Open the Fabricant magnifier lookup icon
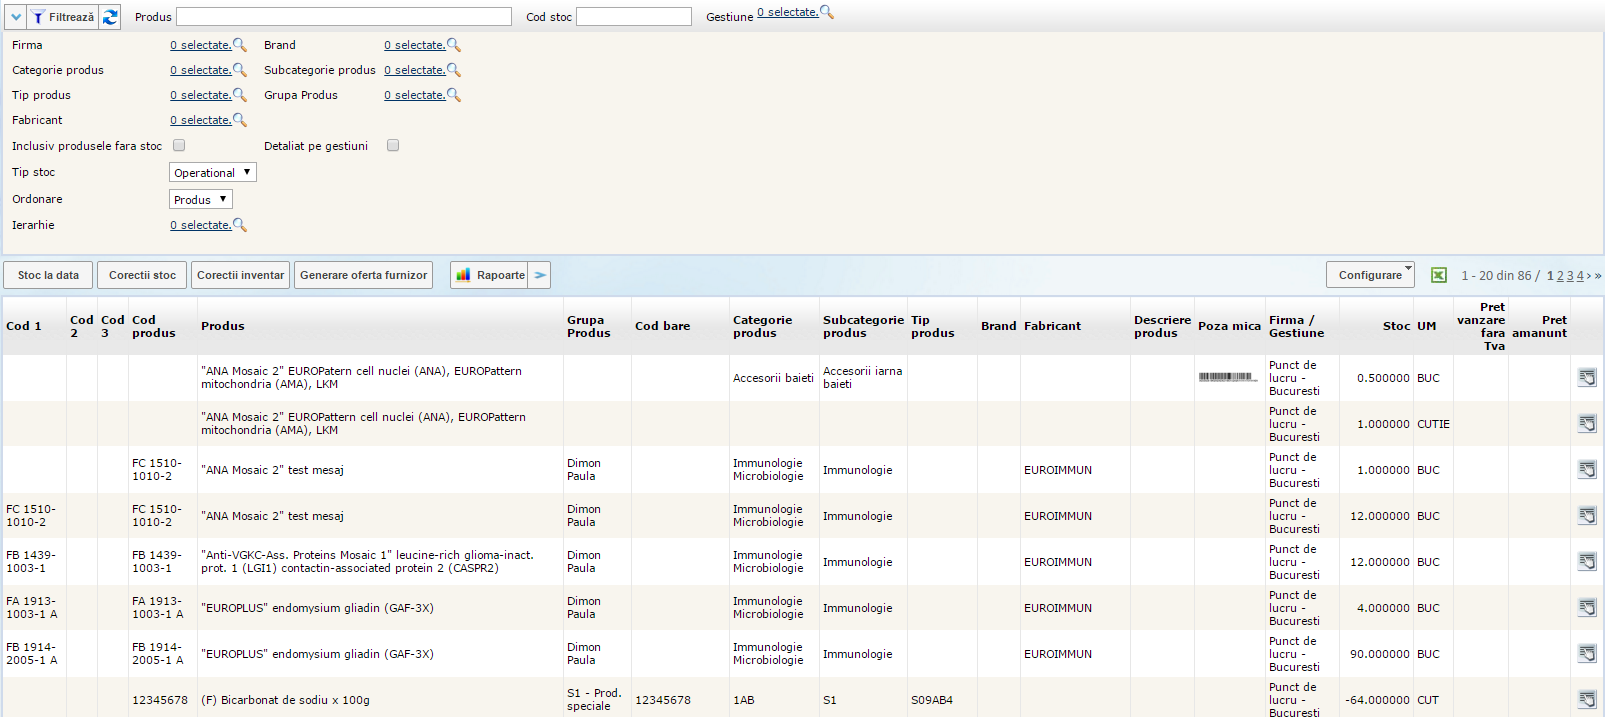This screenshot has height=717, width=1605. click(240, 120)
